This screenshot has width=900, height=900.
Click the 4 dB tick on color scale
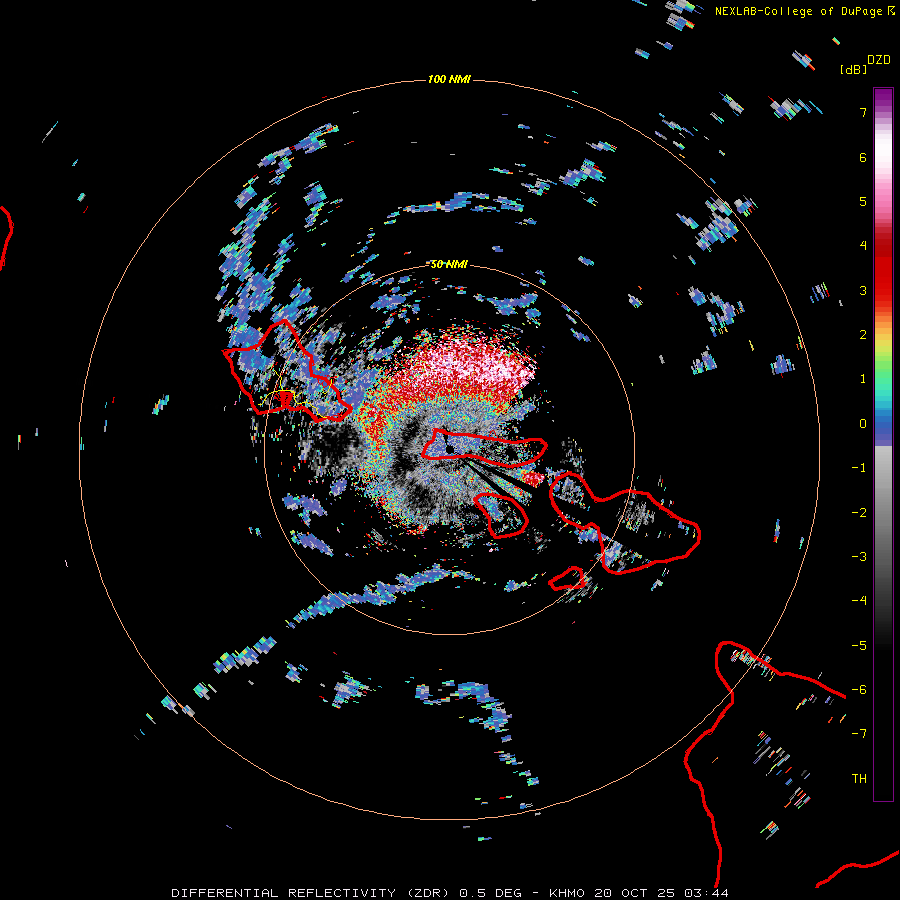(x=863, y=246)
